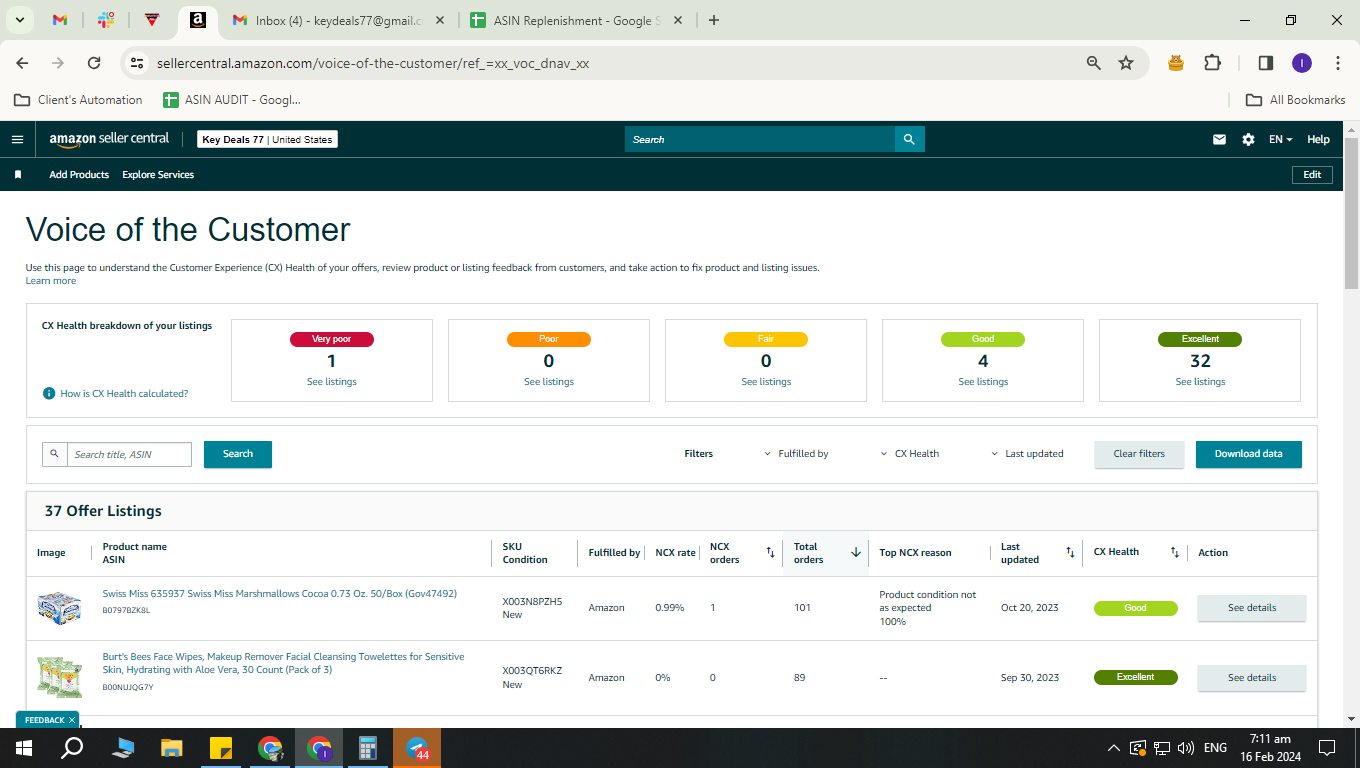
Task: Click the bookmark flag icon
Action: pyautogui.click(x=18, y=175)
